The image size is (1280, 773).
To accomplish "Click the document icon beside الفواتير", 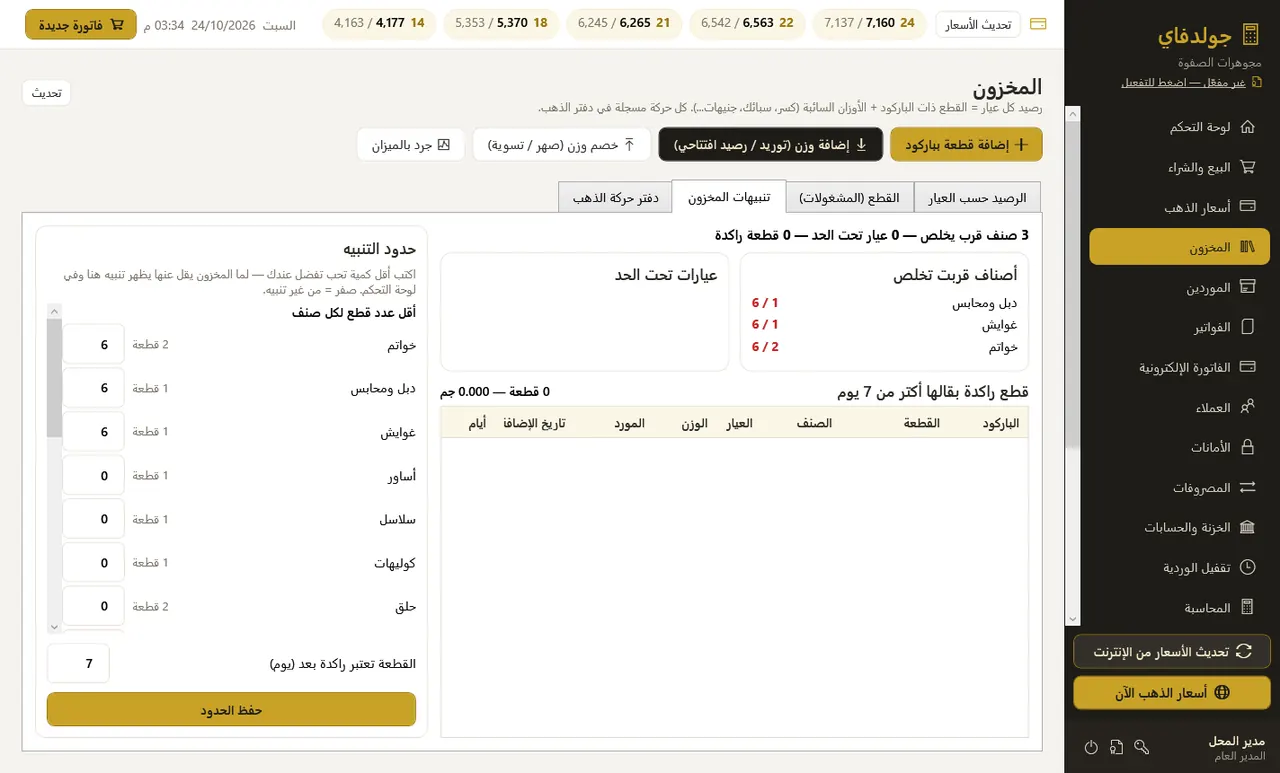I will [1247, 327].
